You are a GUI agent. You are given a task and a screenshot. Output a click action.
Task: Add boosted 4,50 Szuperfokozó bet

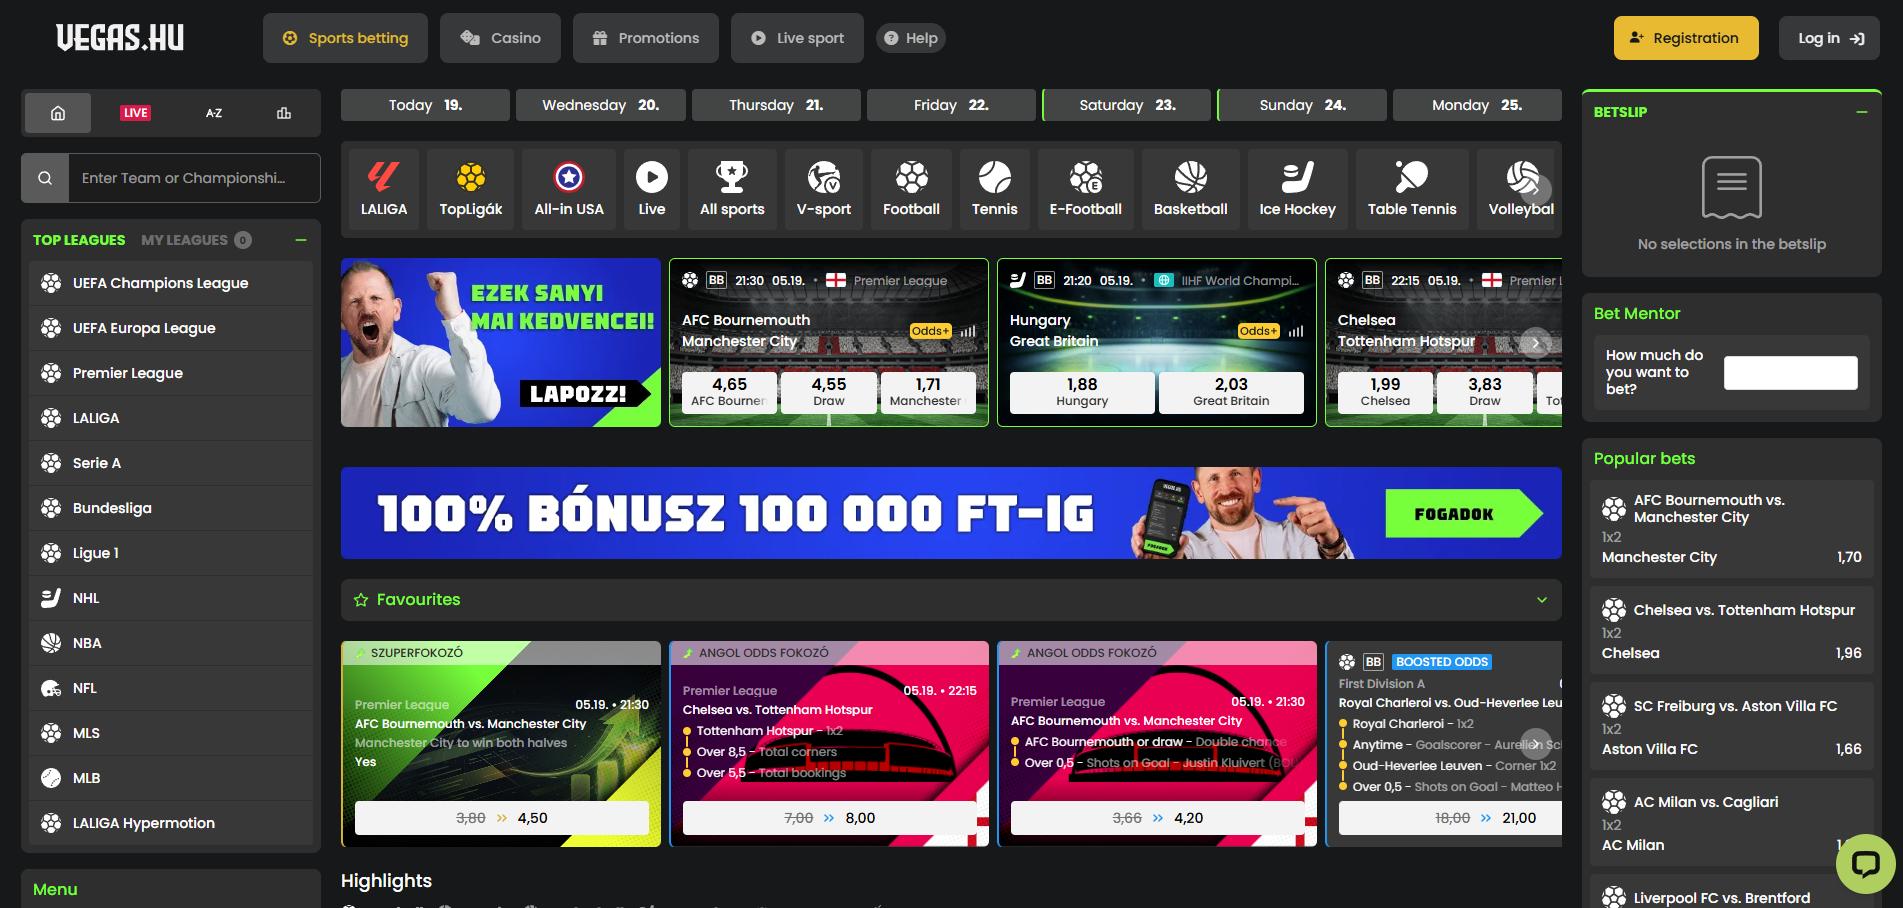[x=502, y=818]
